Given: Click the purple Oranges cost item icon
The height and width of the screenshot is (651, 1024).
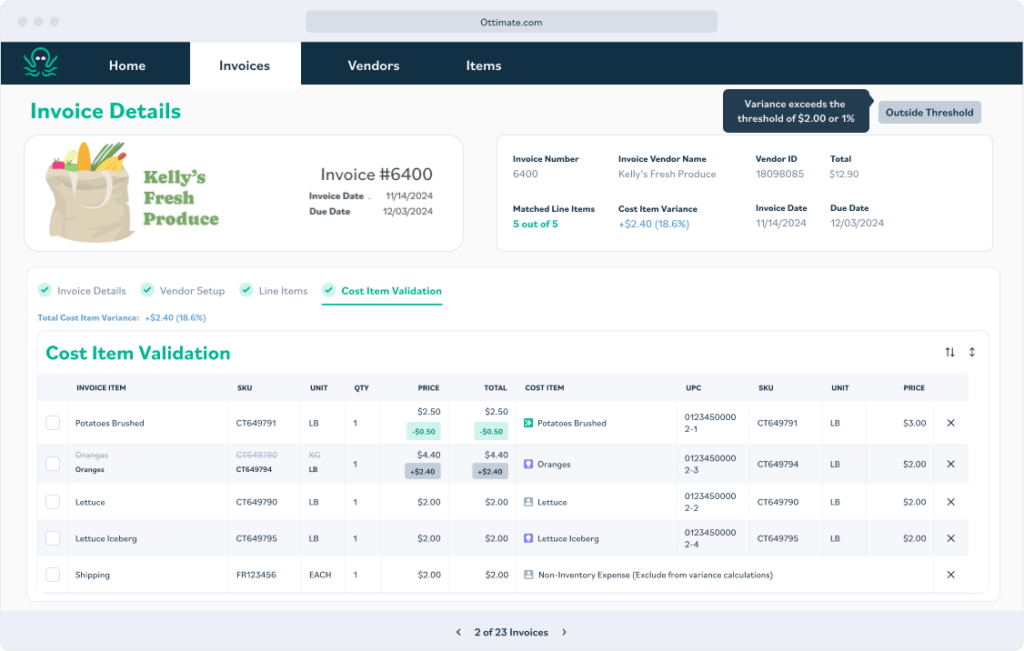Looking at the screenshot, I should (528, 464).
